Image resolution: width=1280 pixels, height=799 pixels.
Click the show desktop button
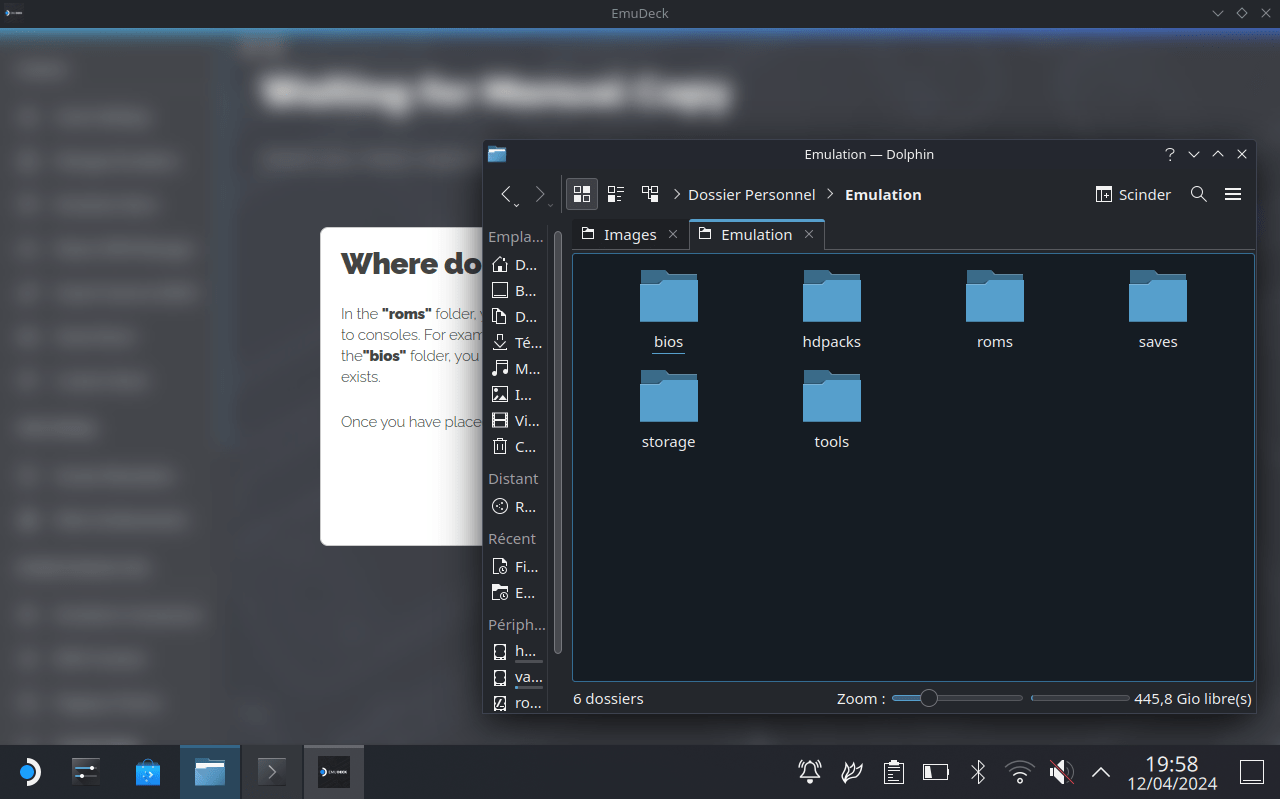click(1252, 772)
